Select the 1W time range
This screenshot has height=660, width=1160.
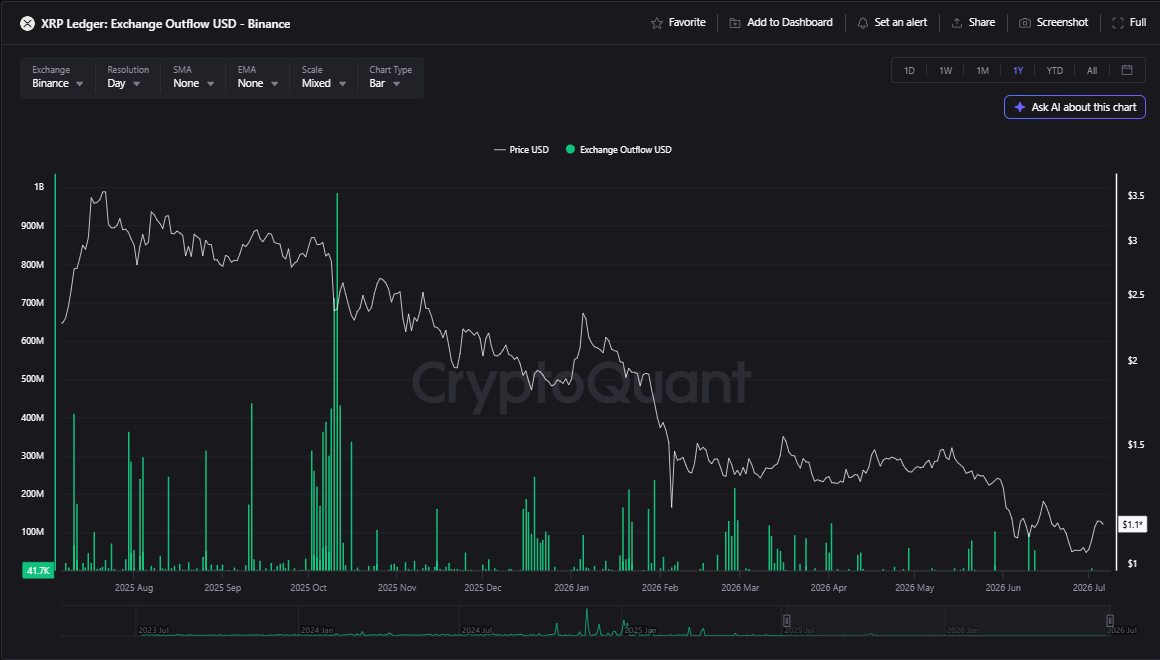[x=945, y=71]
